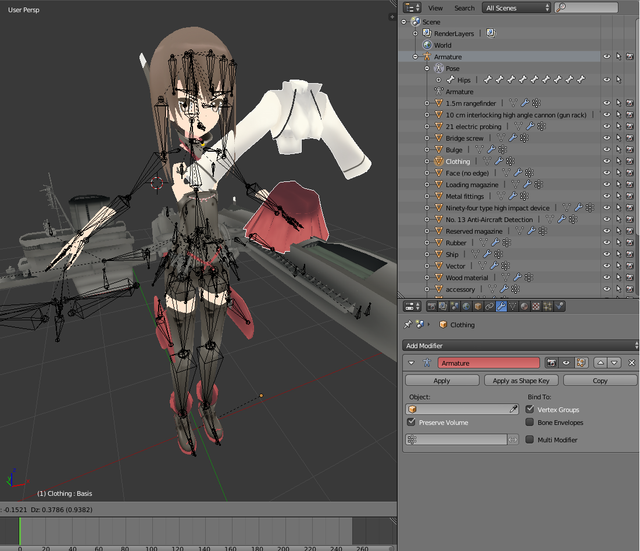Collapse the Scene tree node
Viewport: 640px width, 551px height.
point(404,22)
